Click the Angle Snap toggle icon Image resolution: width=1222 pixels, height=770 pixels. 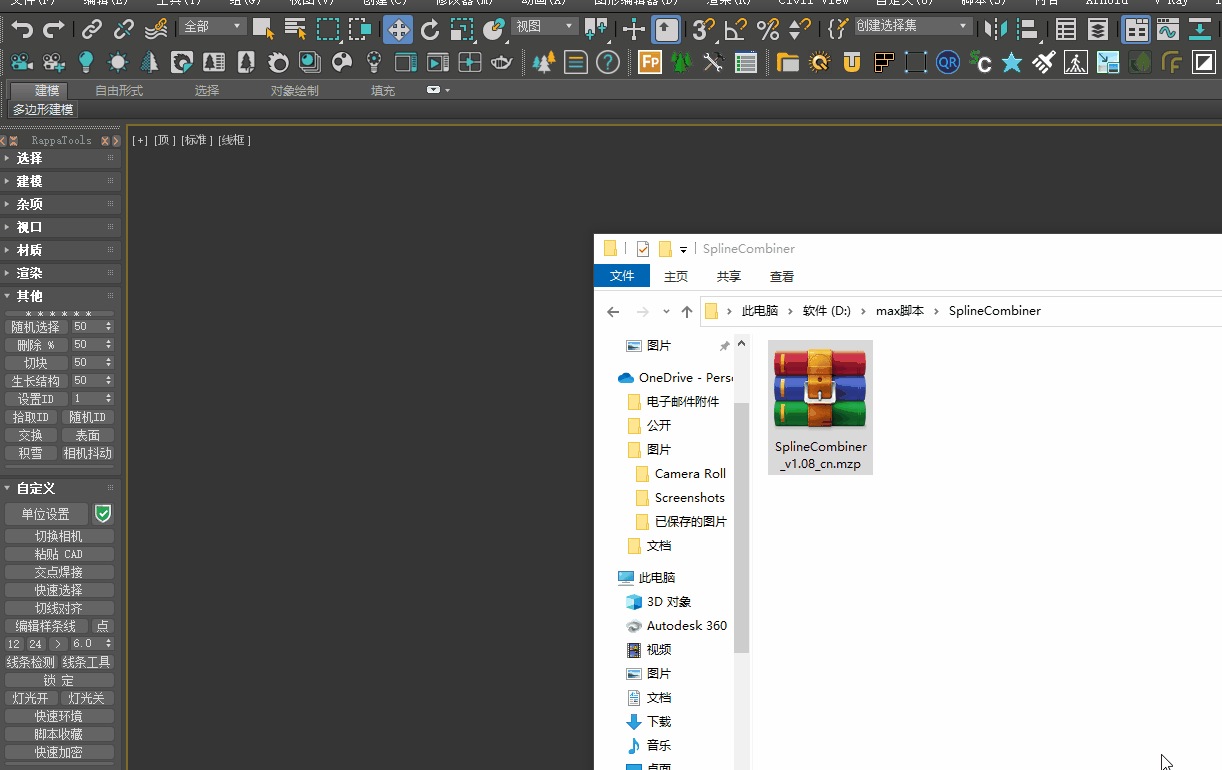(736, 29)
